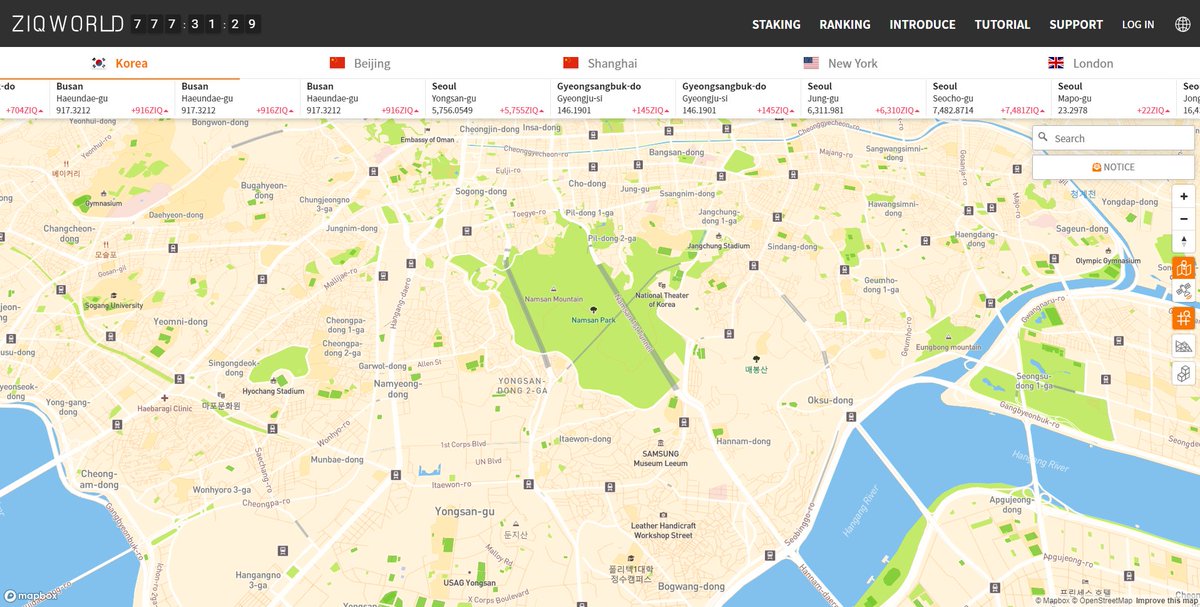Open the RANKING page
The height and width of the screenshot is (607, 1200).
tap(845, 24)
